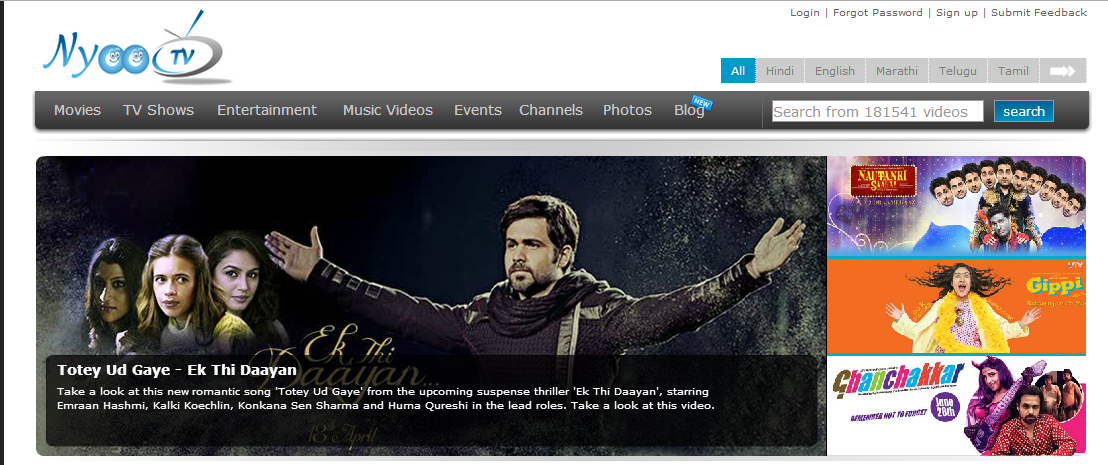Viewport: 1108px width, 465px height.
Task: Show more languages with the arrow button
Action: [1063, 71]
